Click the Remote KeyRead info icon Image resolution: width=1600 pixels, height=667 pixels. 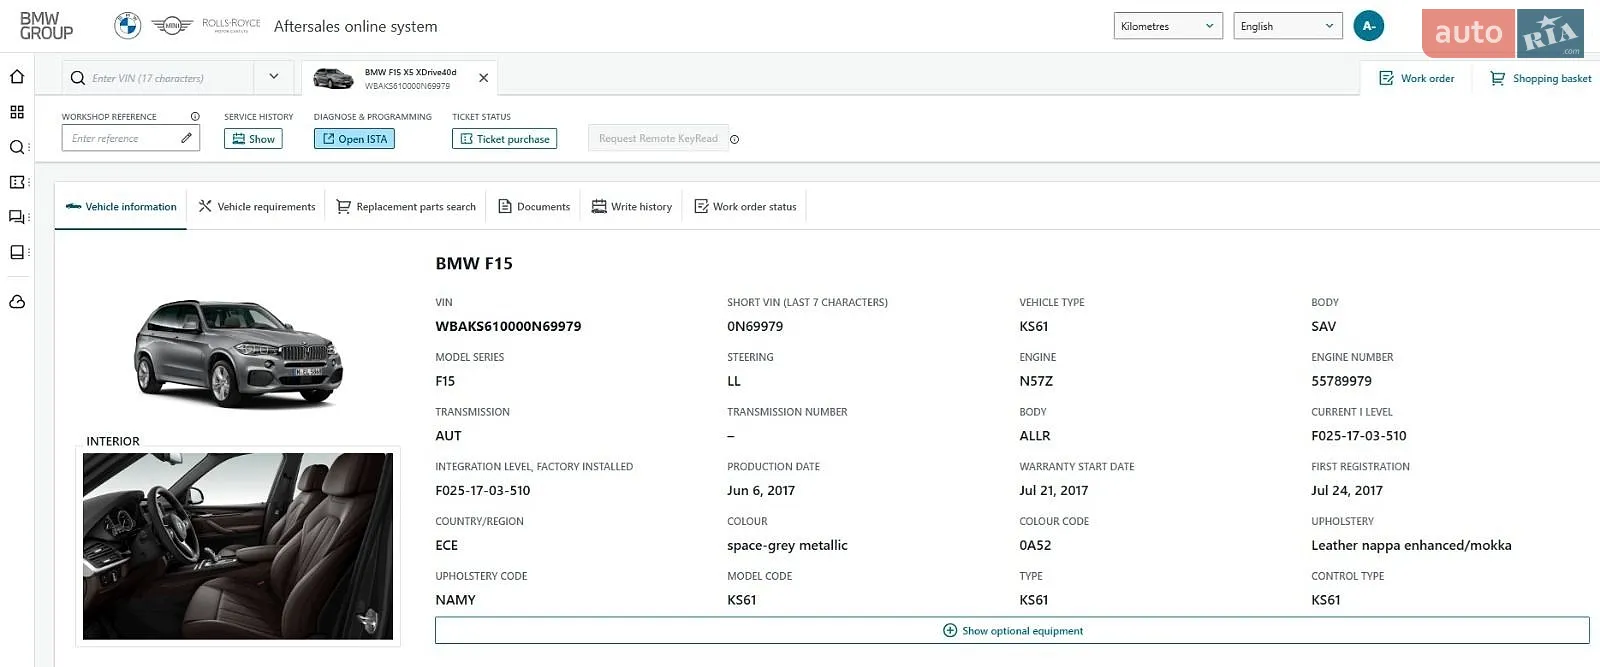click(735, 139)
